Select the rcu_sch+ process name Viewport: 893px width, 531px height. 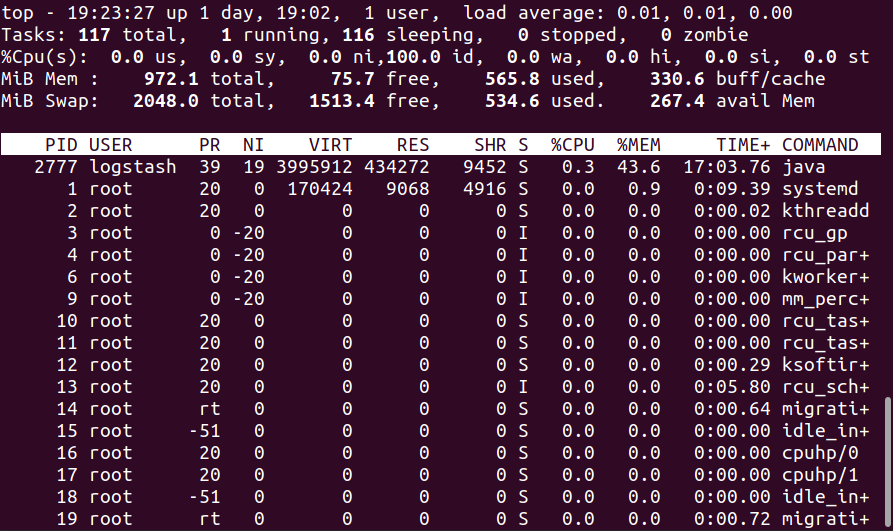coord(825,387)
